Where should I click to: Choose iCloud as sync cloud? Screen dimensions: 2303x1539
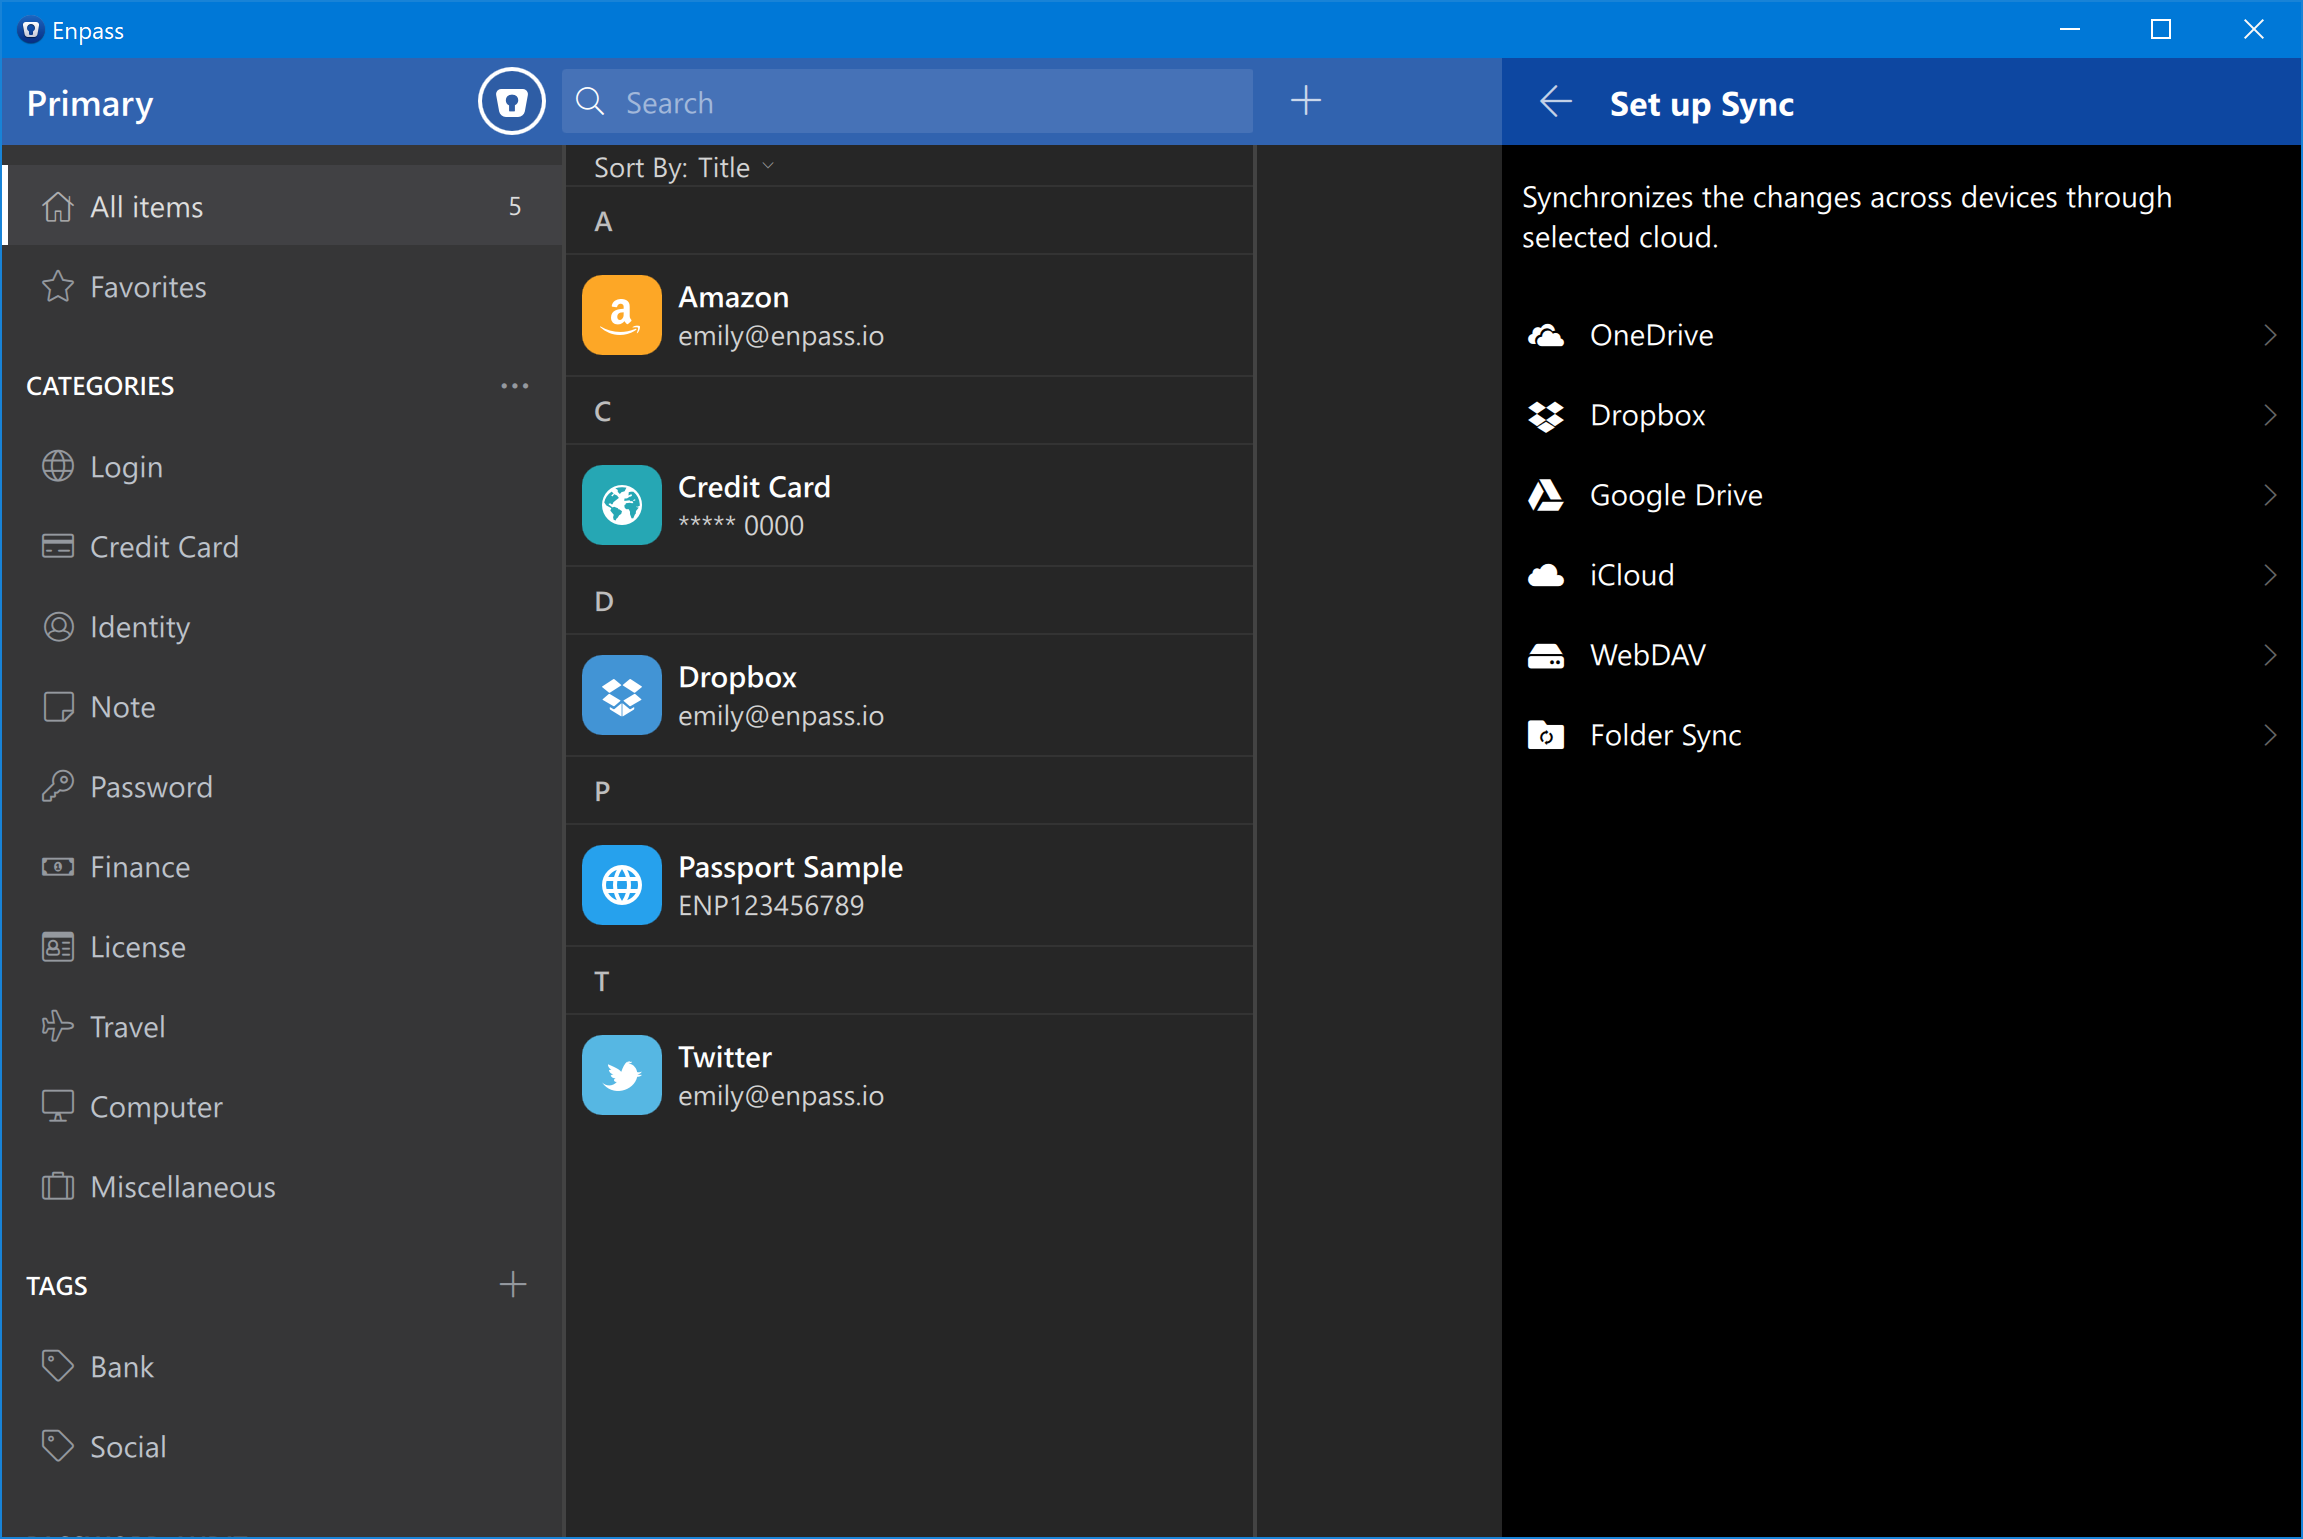pos(1901,575)
